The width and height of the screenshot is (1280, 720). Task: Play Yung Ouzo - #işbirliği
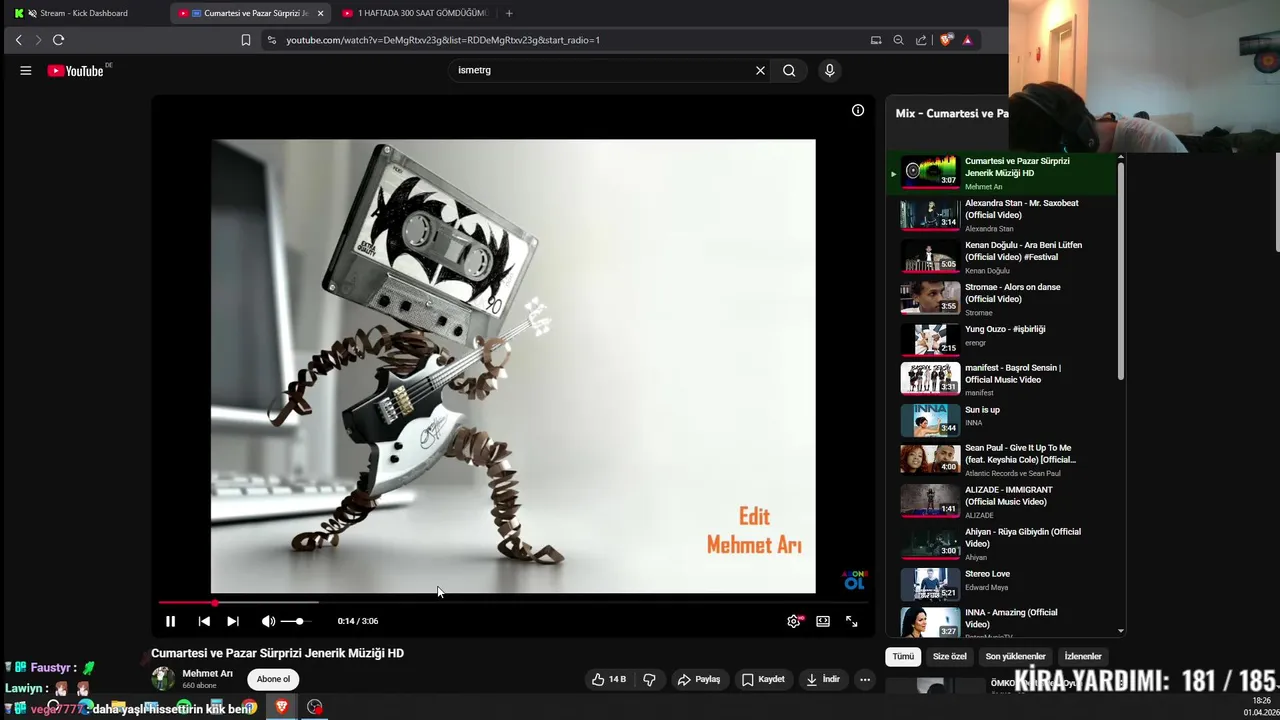[1003, 338]
